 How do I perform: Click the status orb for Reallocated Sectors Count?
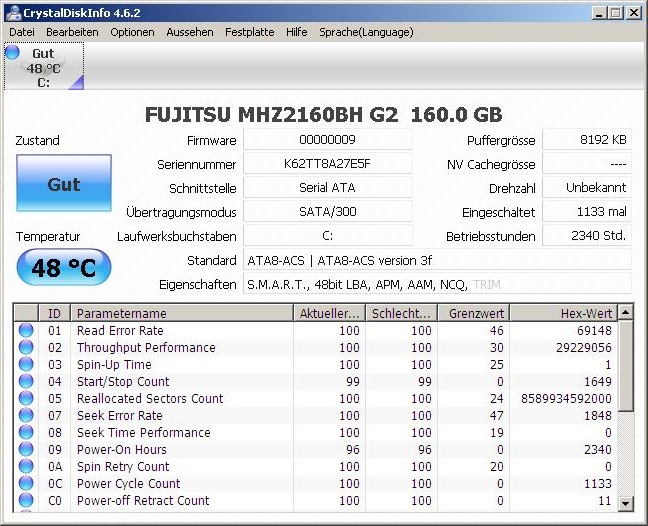(x=26, y=398)
